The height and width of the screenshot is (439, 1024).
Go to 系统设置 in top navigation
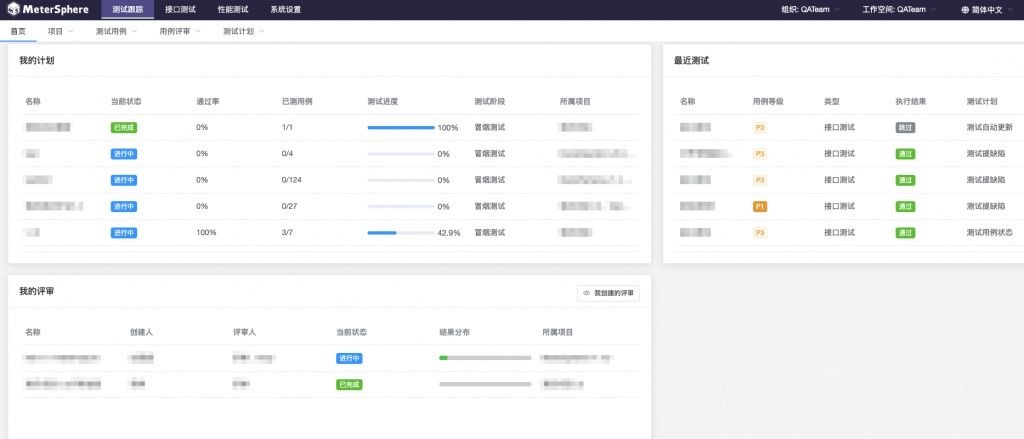pyautogui.click(x=285, y=10)
